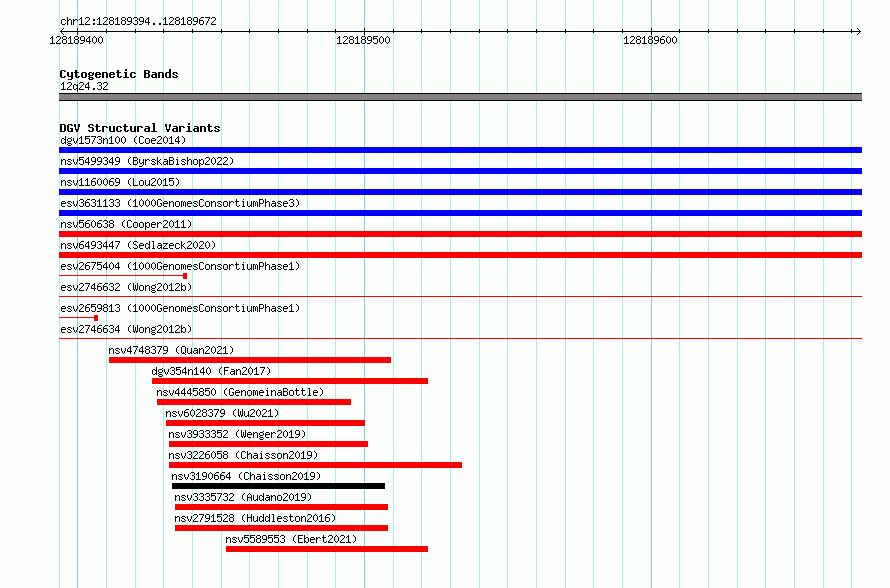
Task: Click ruler position 128189400
Action: (x=77, y=40)
